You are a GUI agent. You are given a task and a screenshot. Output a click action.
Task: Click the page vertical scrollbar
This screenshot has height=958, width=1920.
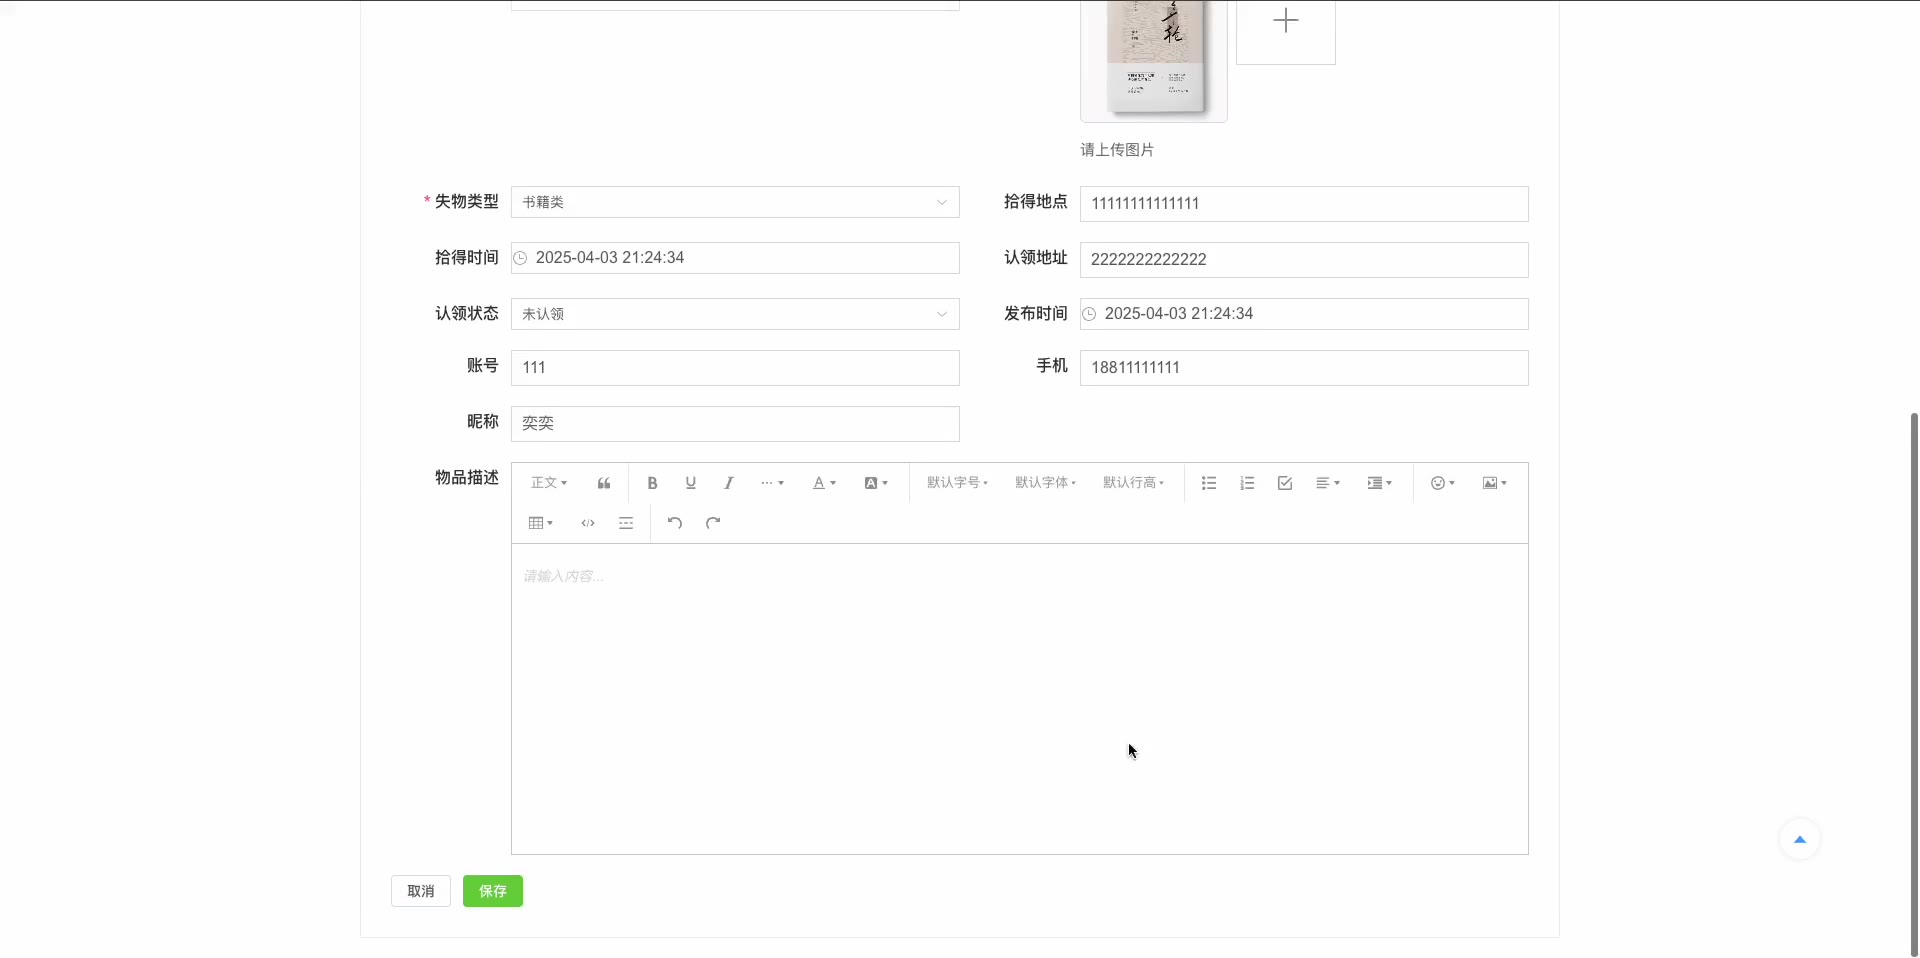coord(1914,684)
